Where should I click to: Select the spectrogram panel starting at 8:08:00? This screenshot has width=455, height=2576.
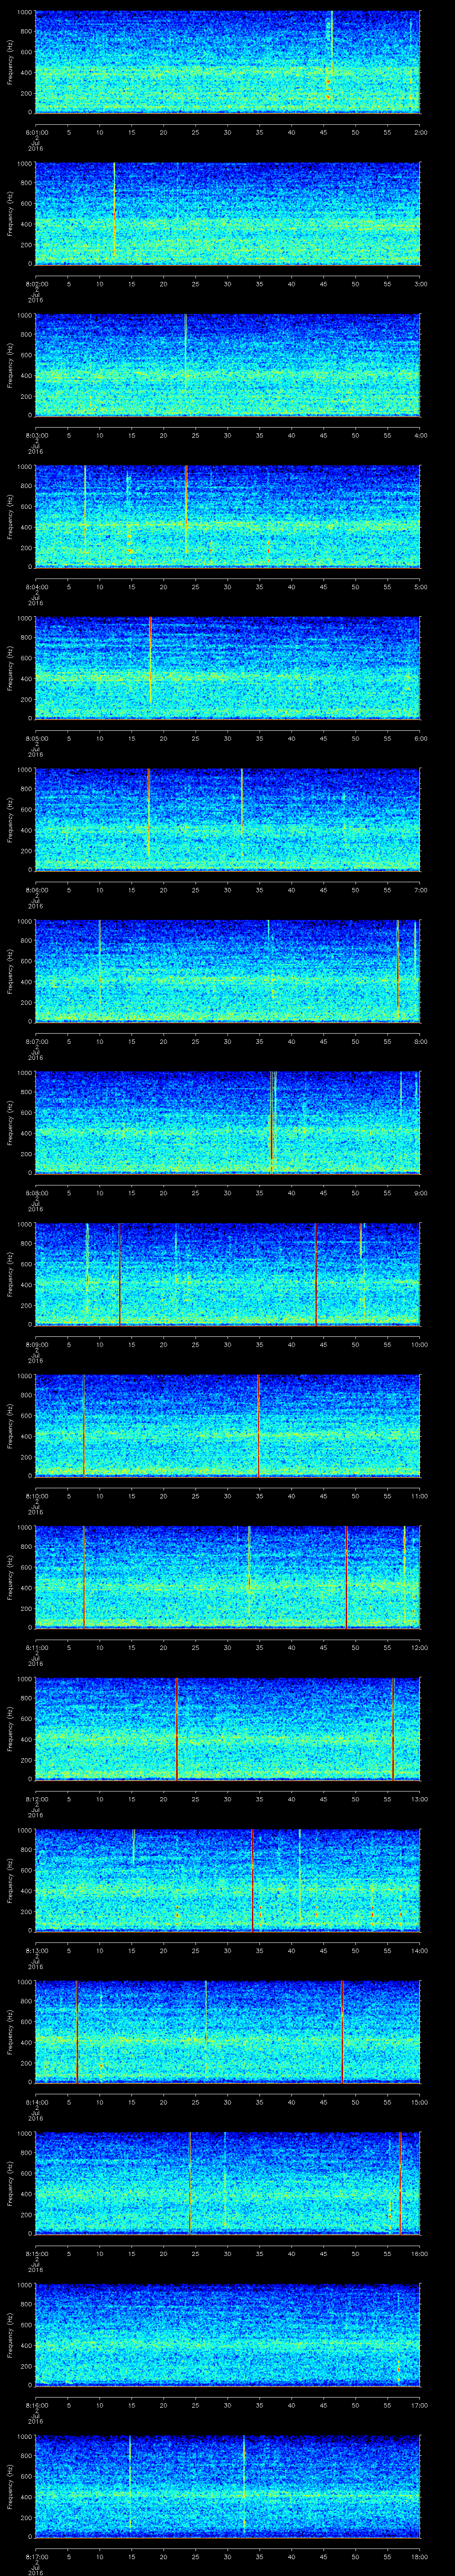point(228,1122)
